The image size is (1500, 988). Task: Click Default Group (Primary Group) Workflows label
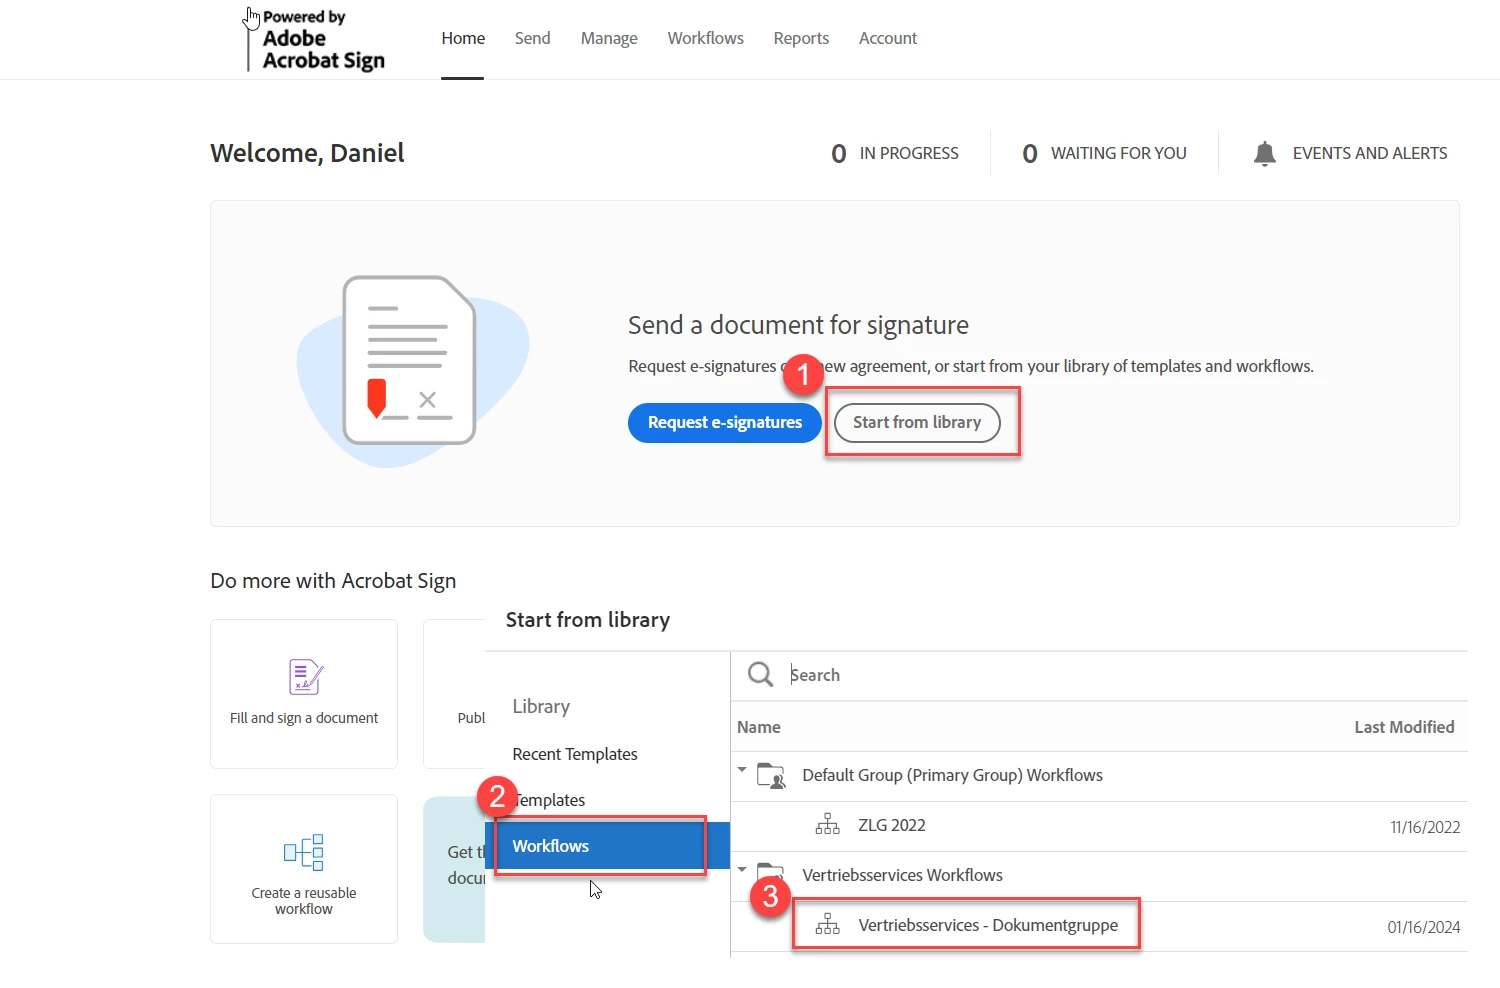pos(952,775)
